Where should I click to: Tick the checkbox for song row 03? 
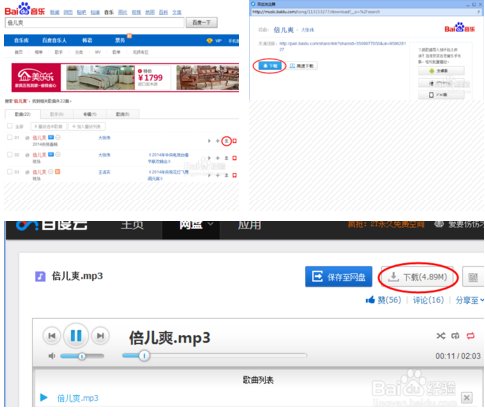click(x=10, y=172)
